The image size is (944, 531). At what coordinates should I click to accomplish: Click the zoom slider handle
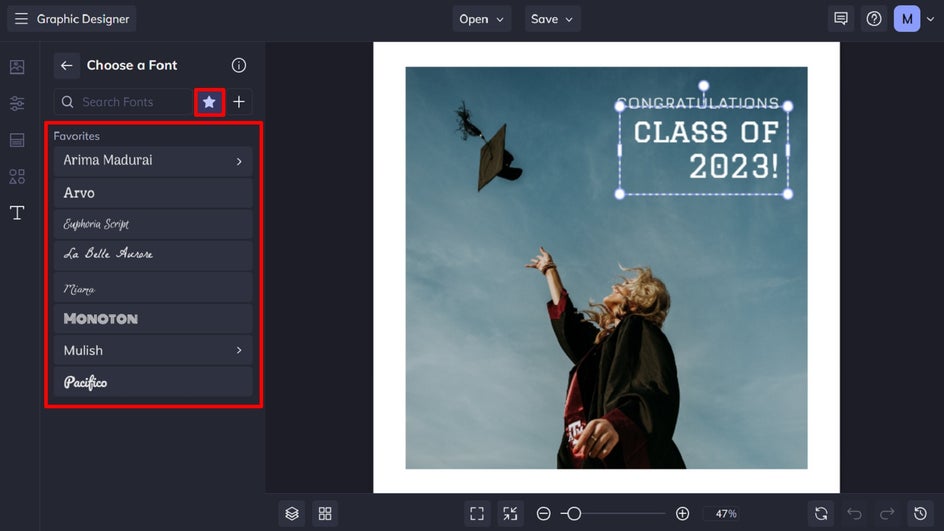click(574, 514)
